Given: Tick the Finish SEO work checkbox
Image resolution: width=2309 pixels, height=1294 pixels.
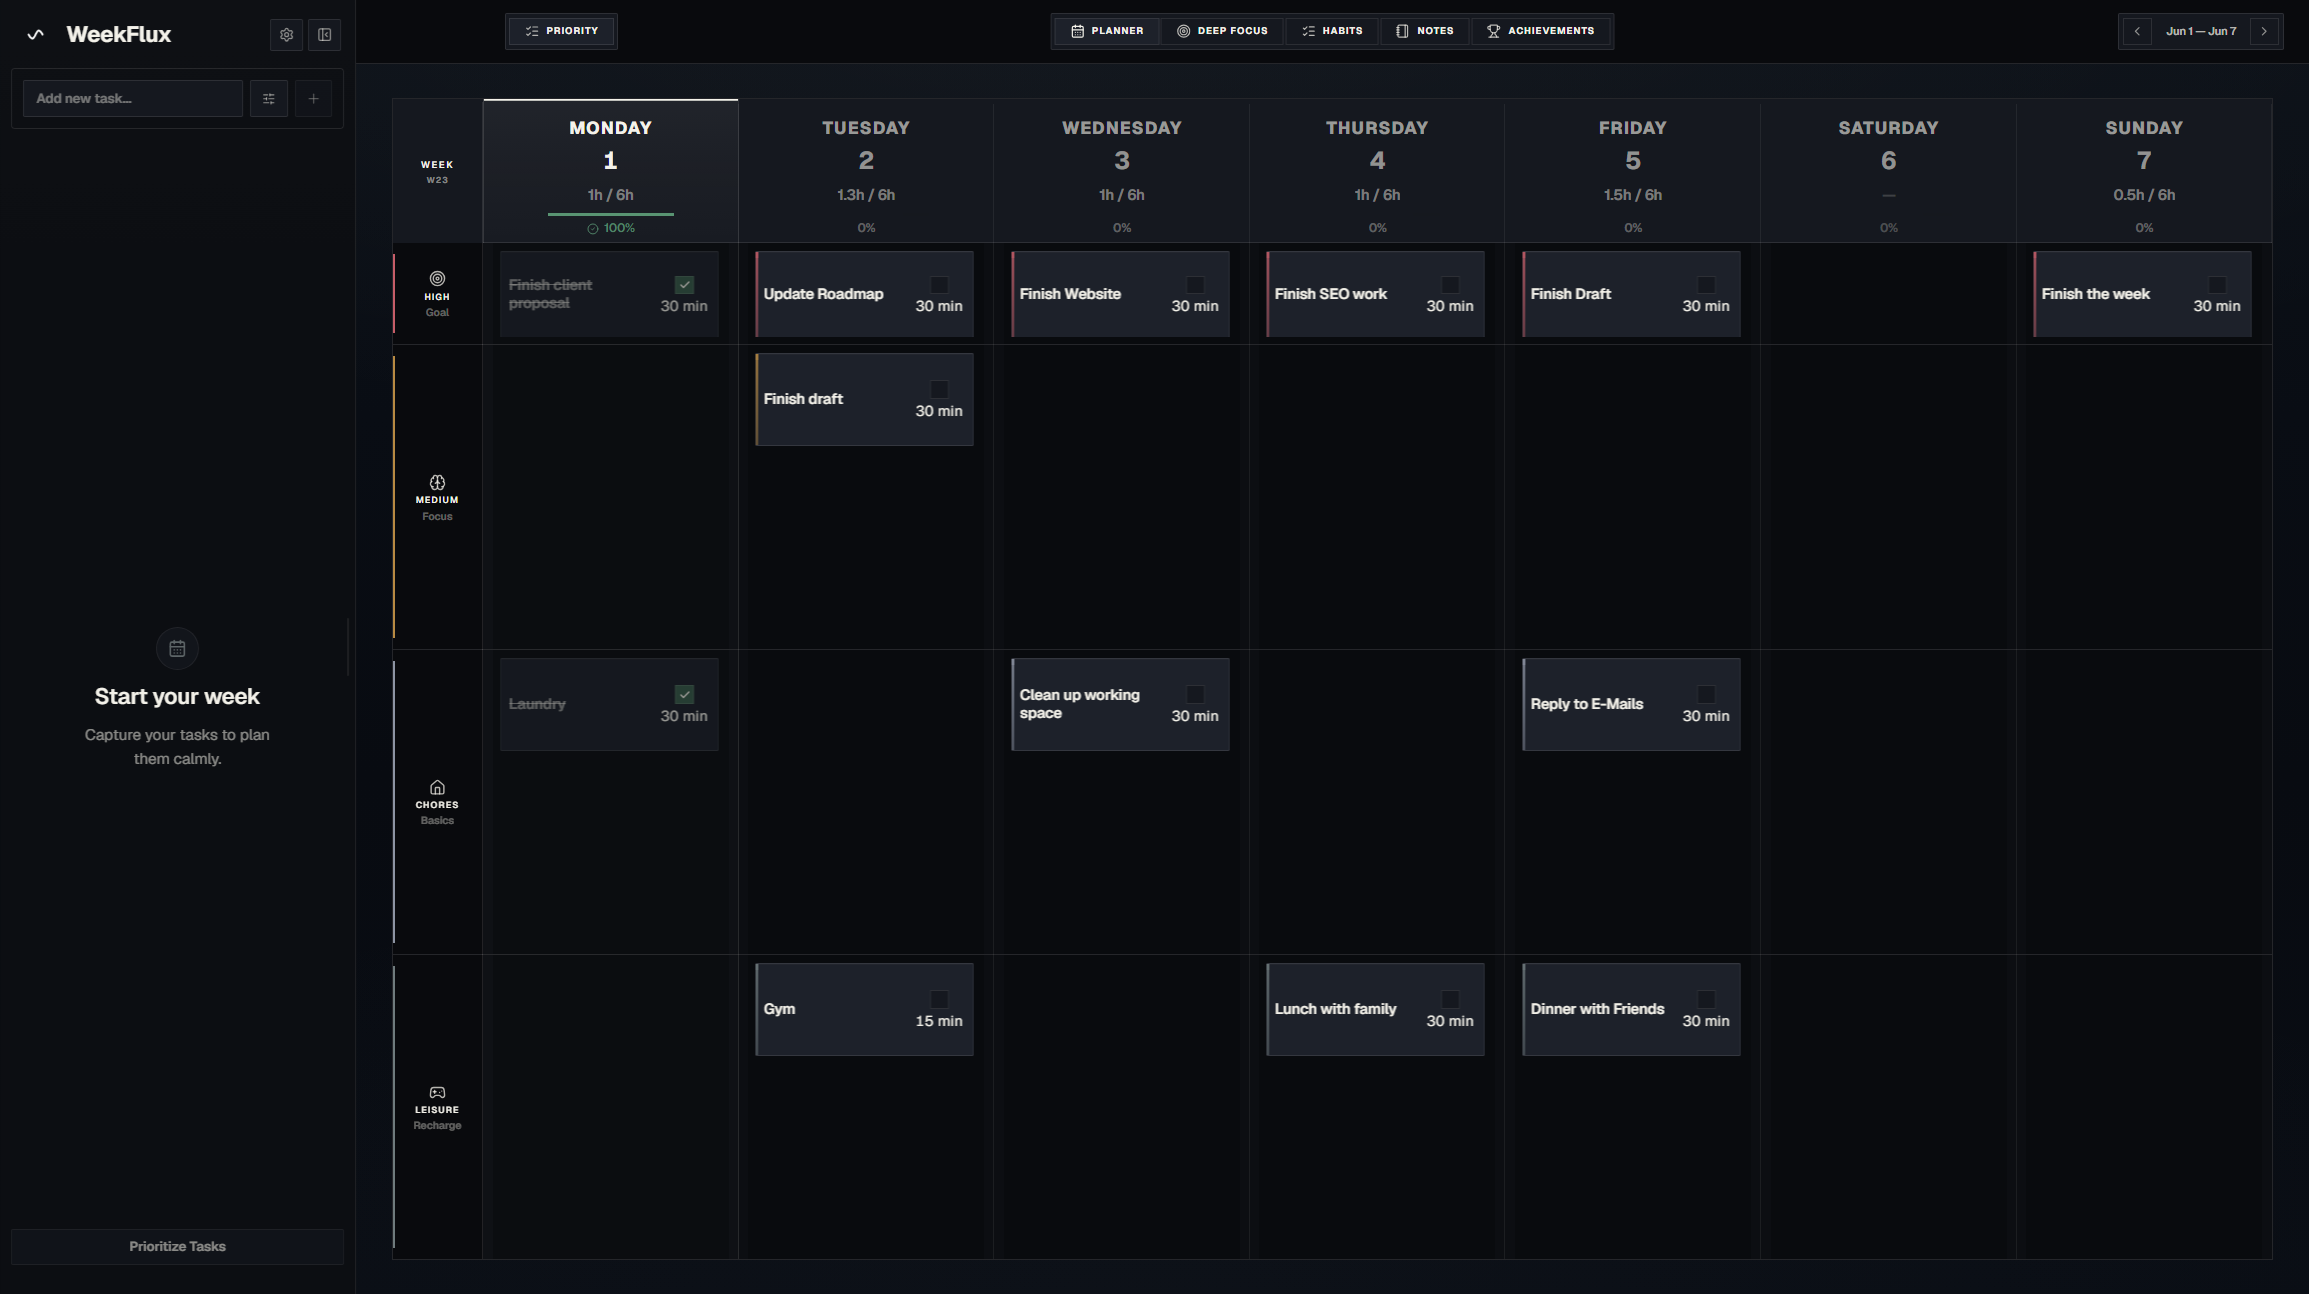Looking at the screenshot, I should click(1450, 285).
